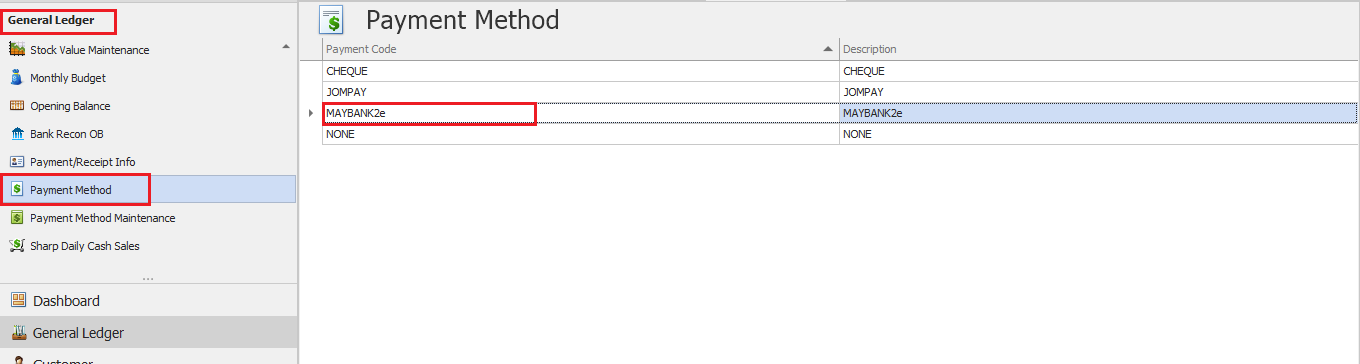Click the Opening Balance icon
Image resolution: width=1360 pixels, height=364 pixels.
(17, 106)
